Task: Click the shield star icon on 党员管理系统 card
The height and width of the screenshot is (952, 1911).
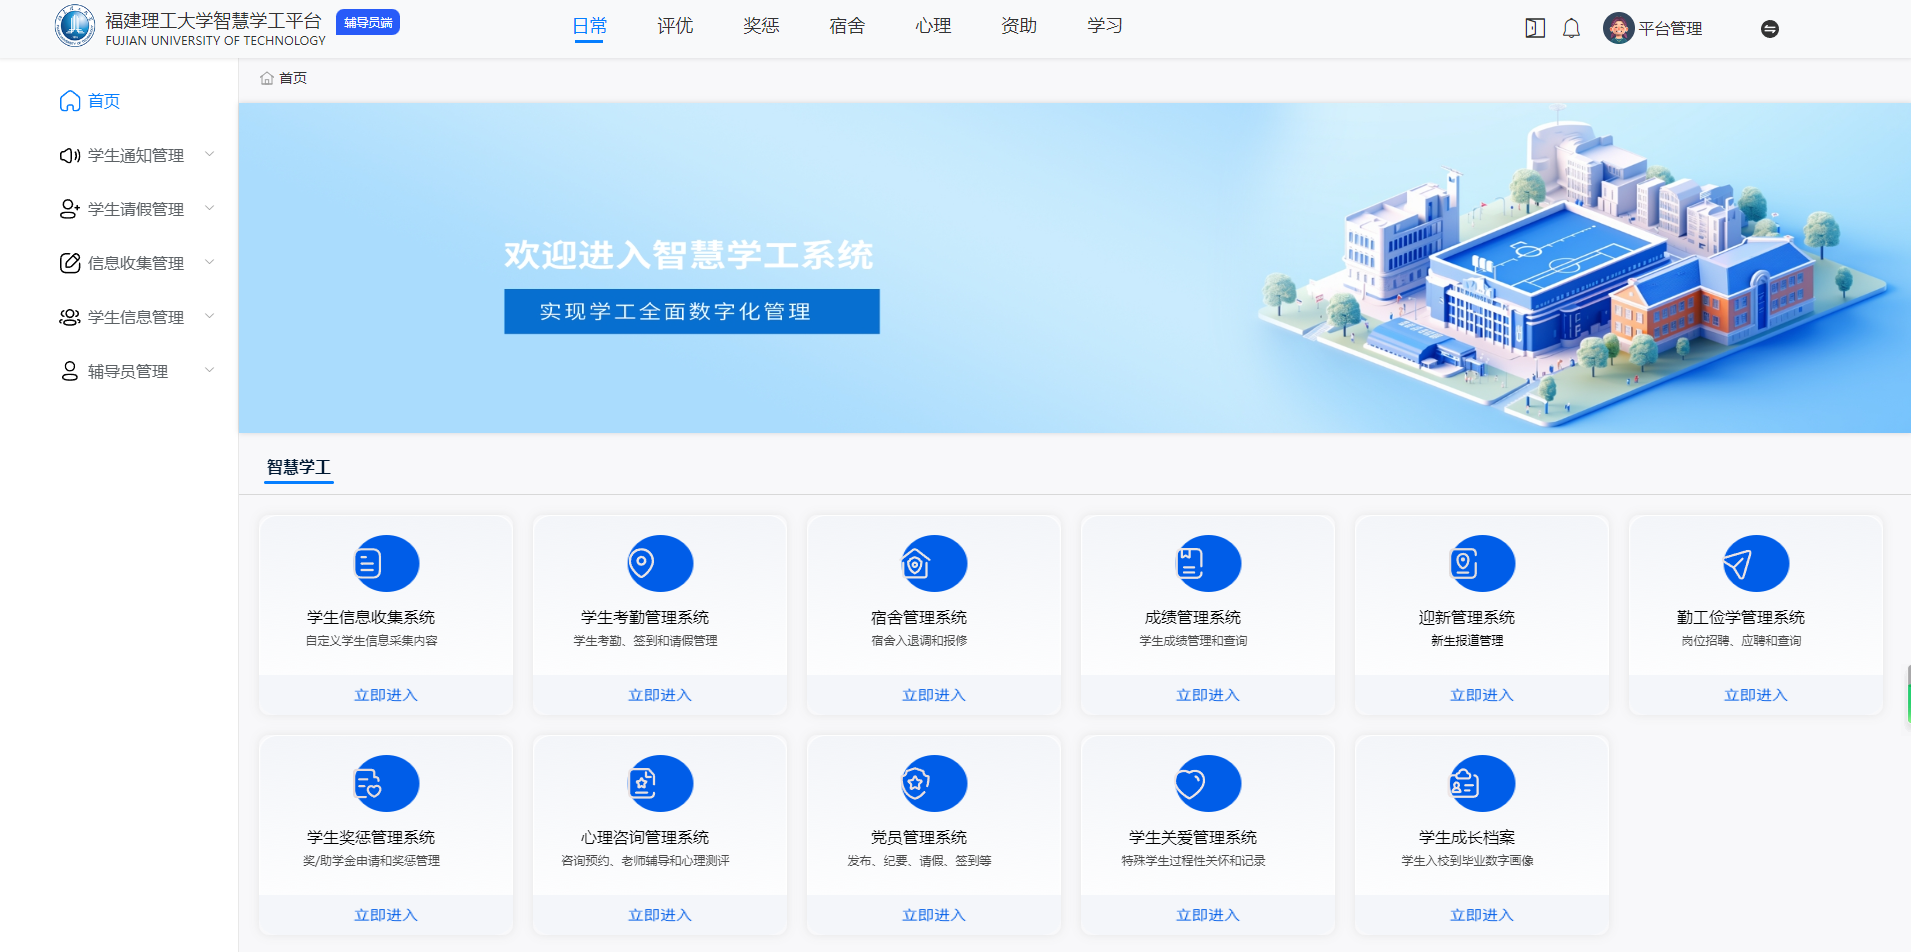Action: click(x=933, y=783)
